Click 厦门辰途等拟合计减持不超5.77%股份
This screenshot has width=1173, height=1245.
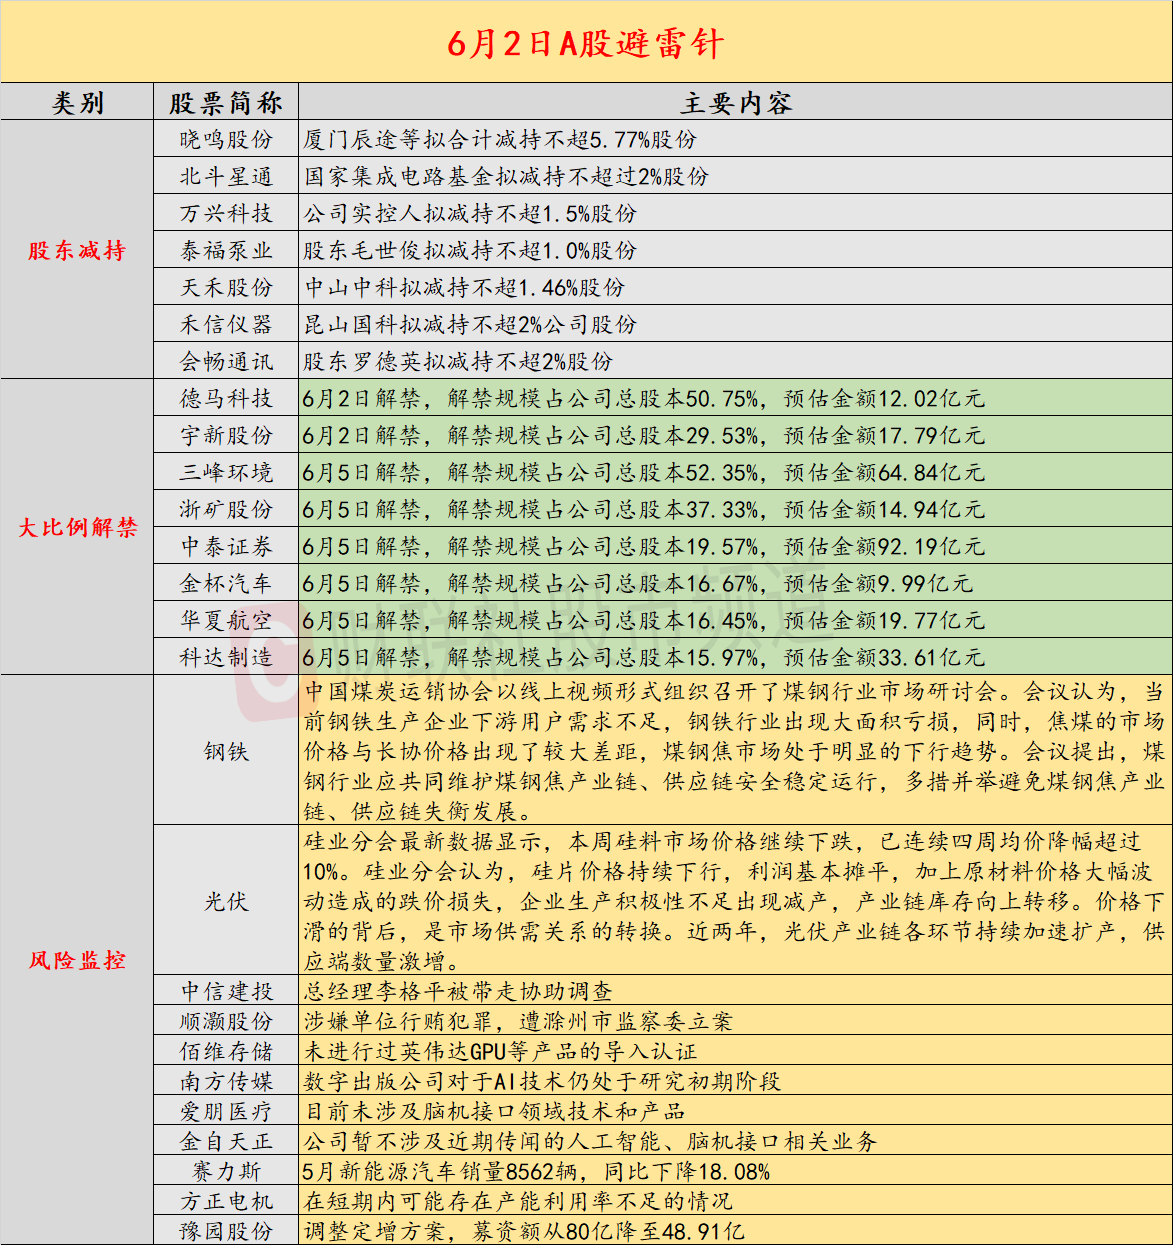(500, 139)
